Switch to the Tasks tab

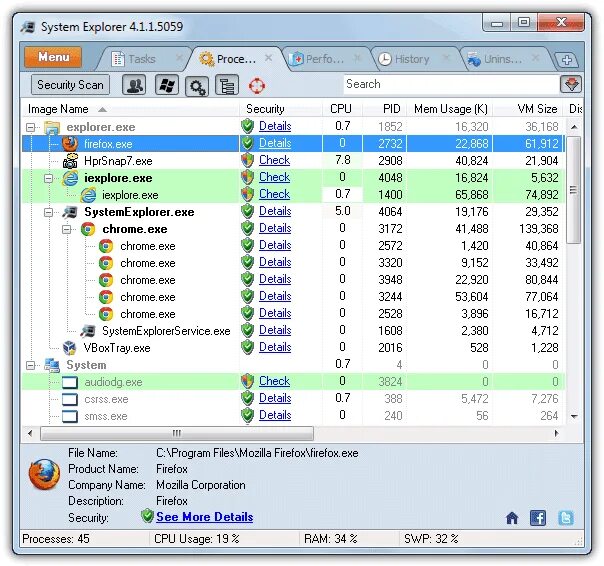pos(141,59)
